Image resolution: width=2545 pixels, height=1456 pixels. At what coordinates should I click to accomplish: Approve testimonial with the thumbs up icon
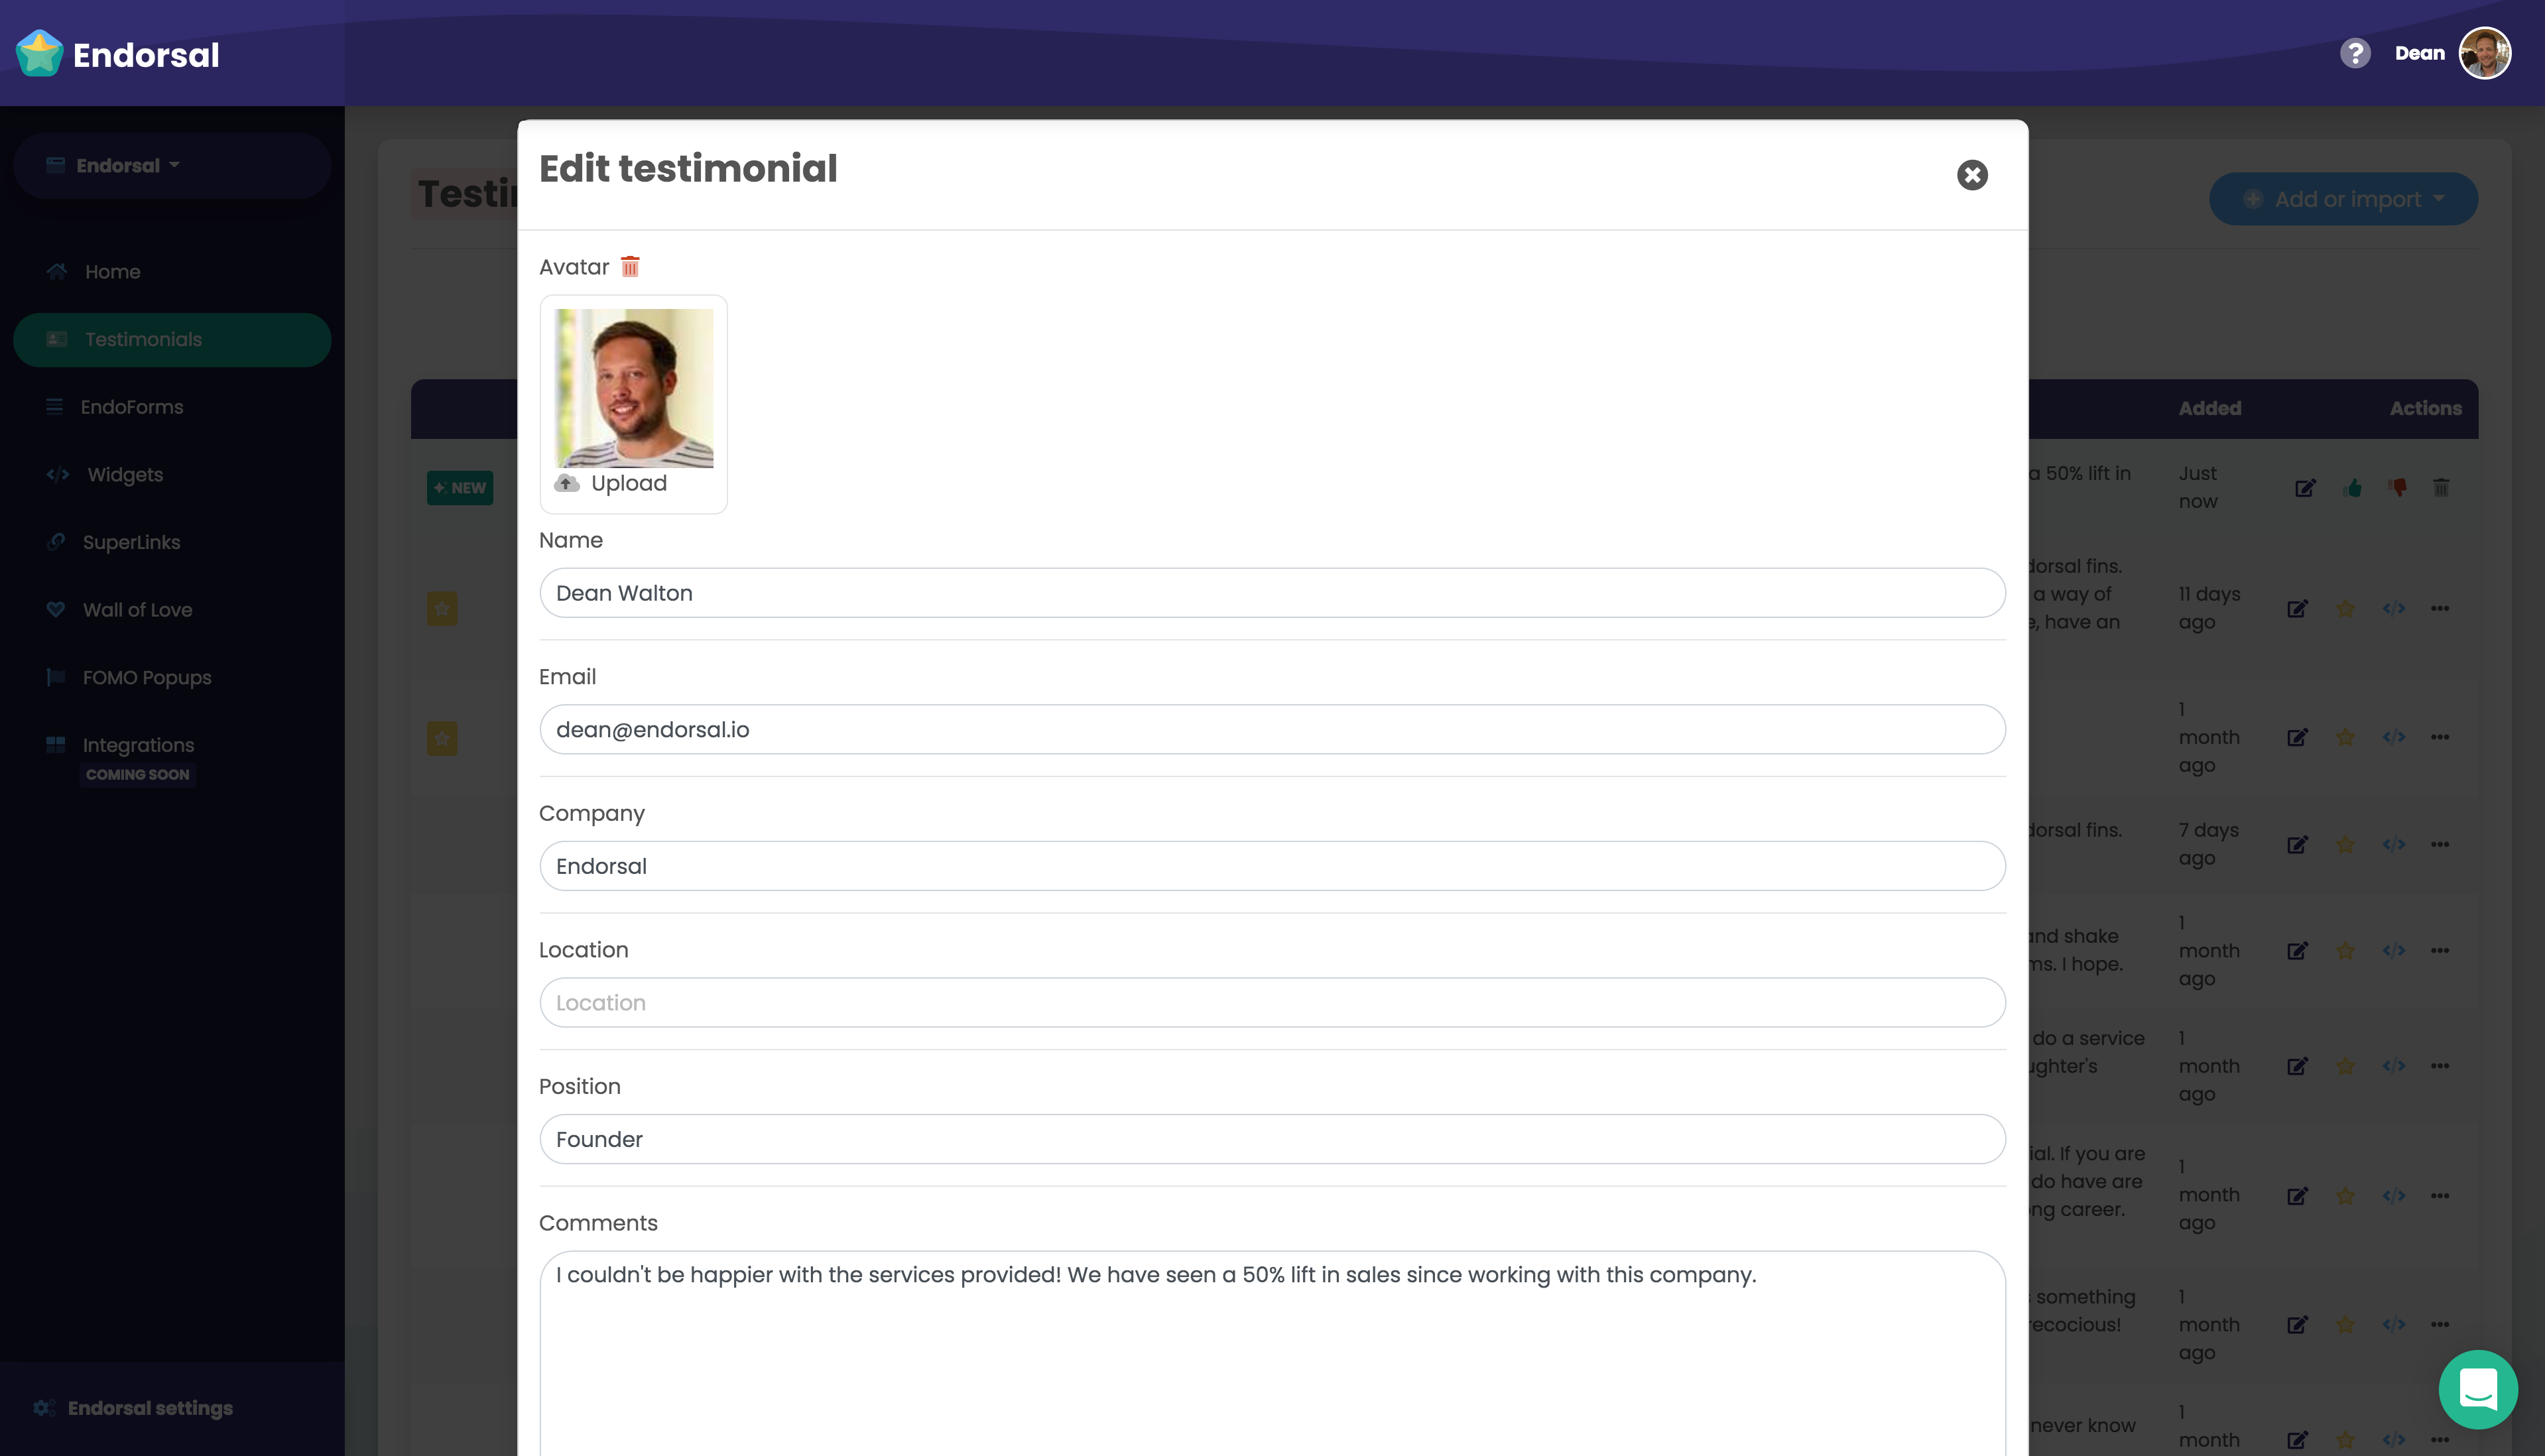pyautogui.click(x=2352, y=488)
